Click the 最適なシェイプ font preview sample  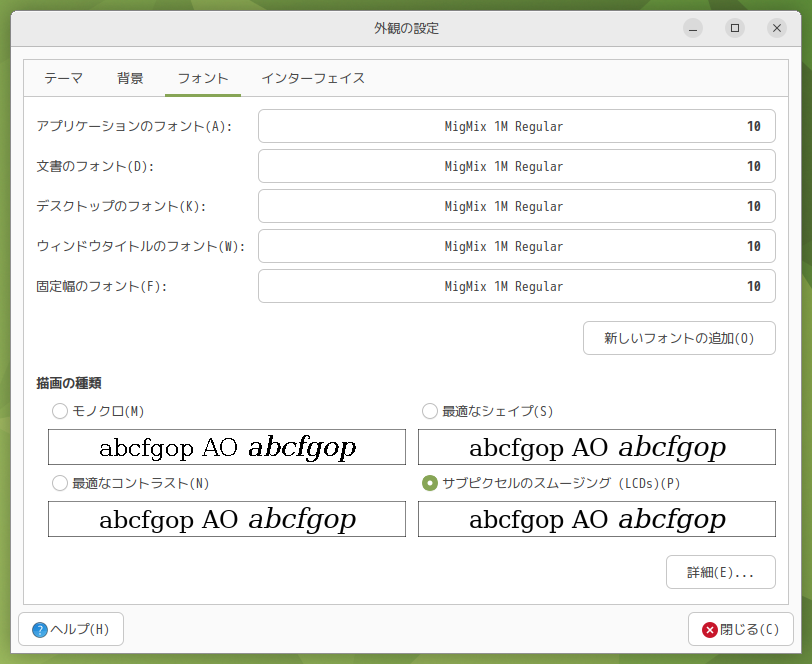(x=597, y=447)
